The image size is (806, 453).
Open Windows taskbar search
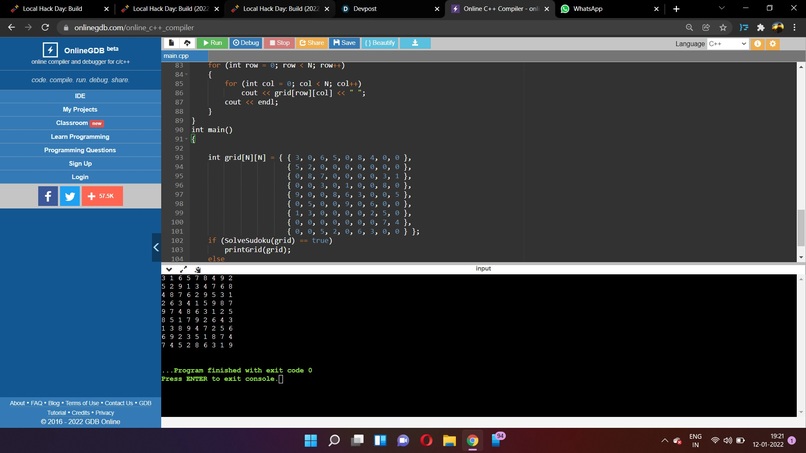point(334,441)
